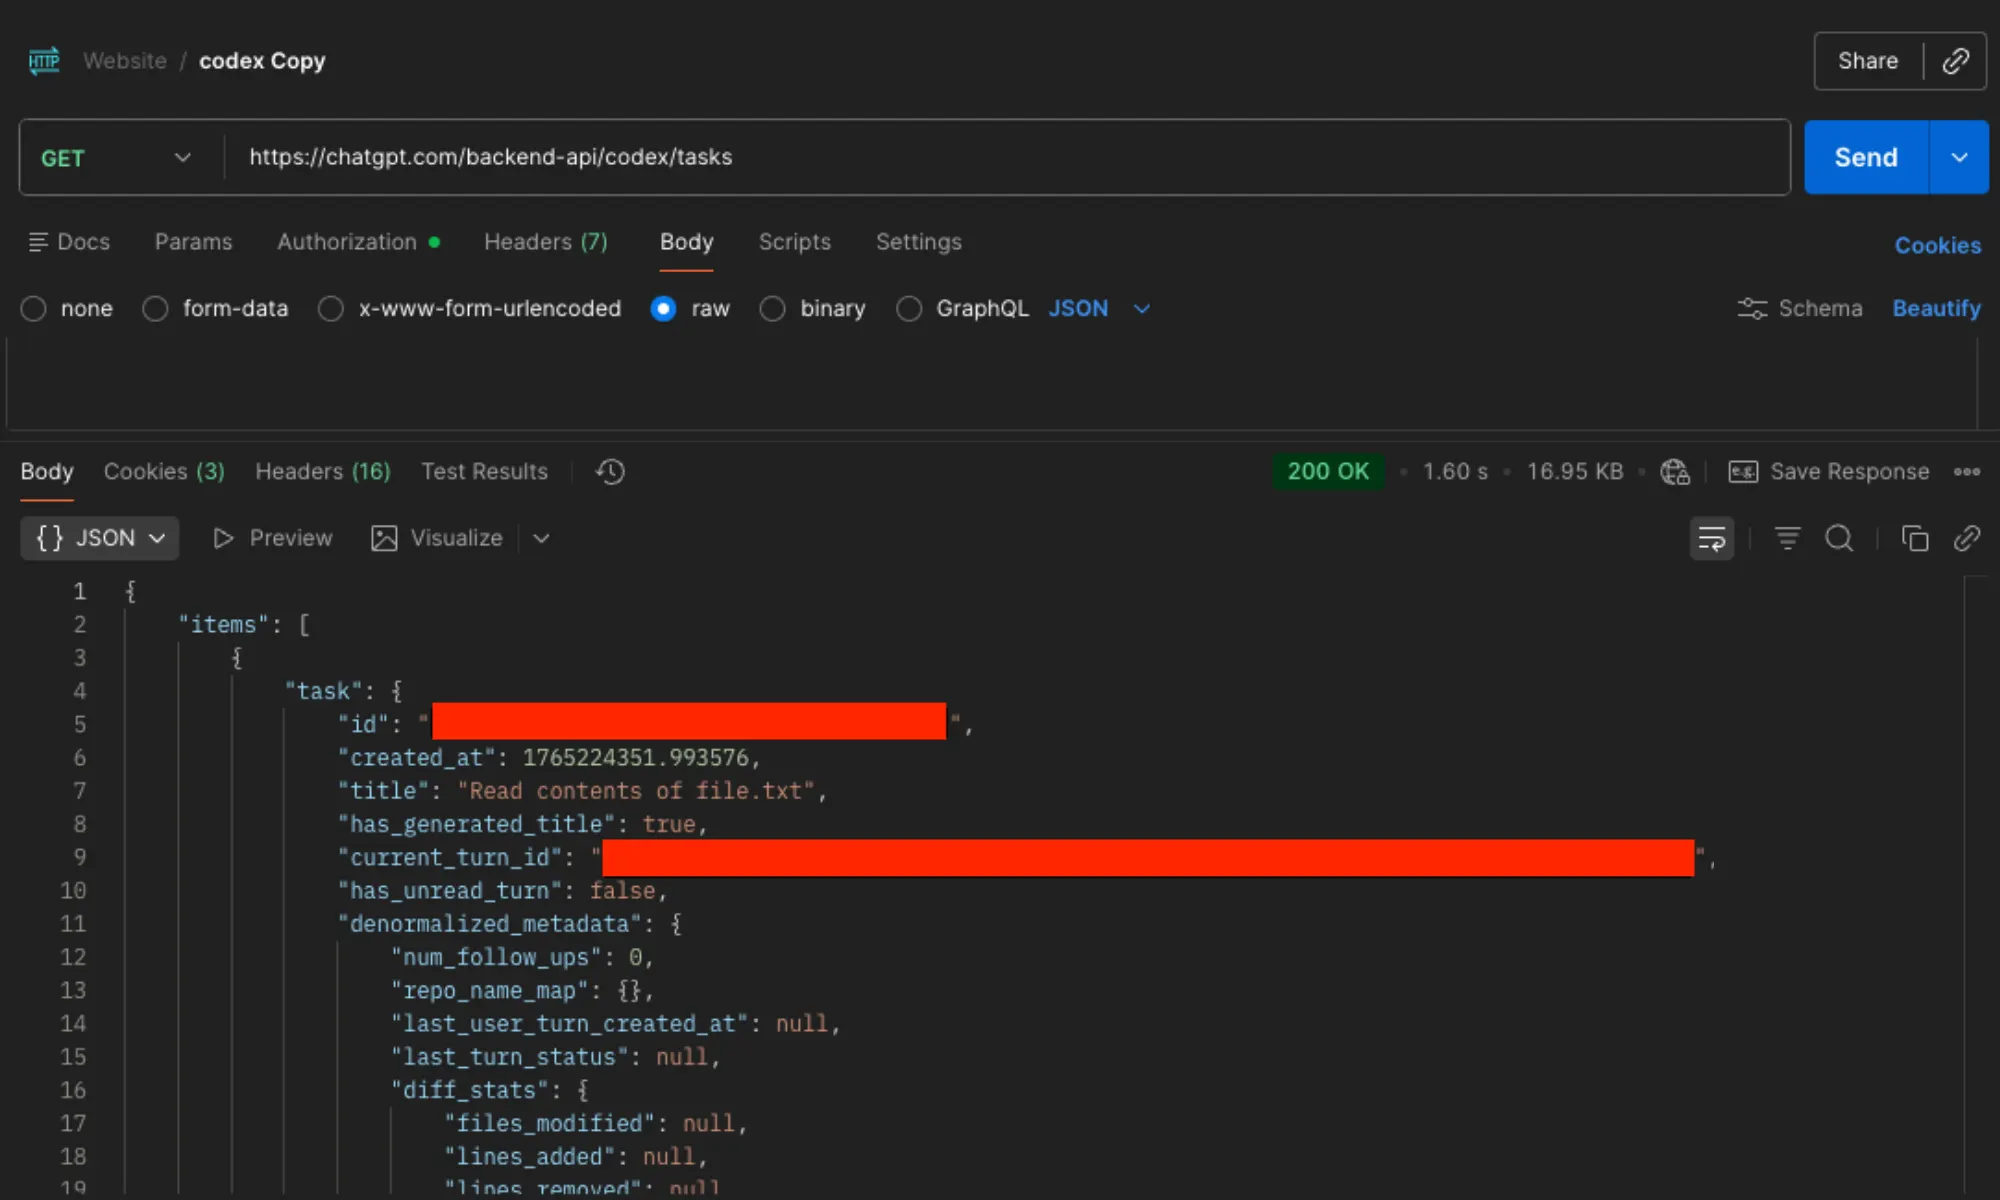Click the "denormalized_metadata" key
2000x1200 pixels.
[x=490, y=924]
